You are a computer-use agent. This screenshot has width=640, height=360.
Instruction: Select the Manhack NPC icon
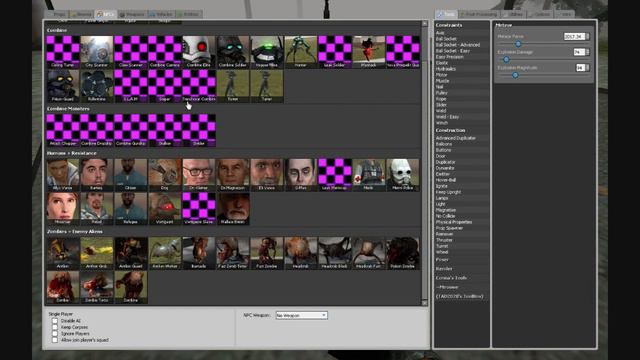click(369, 51)
